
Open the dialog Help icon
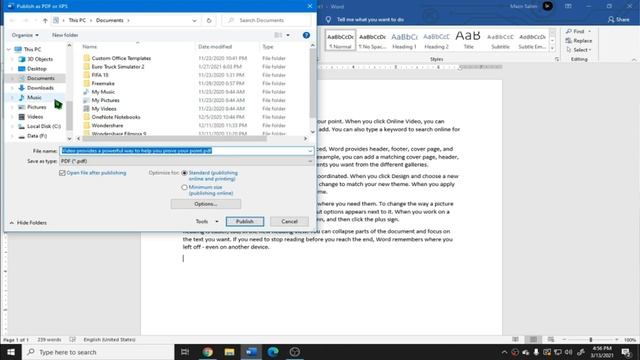306,35
